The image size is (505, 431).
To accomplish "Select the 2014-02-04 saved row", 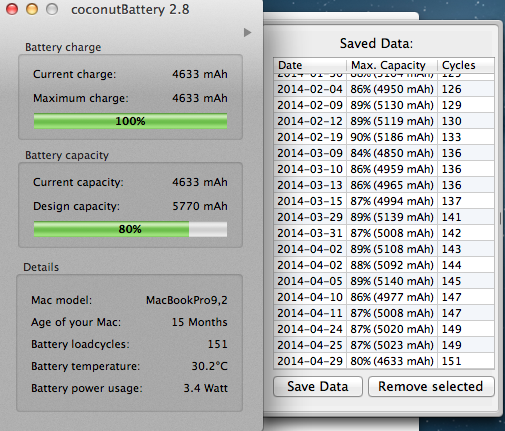I will point(384,89).
